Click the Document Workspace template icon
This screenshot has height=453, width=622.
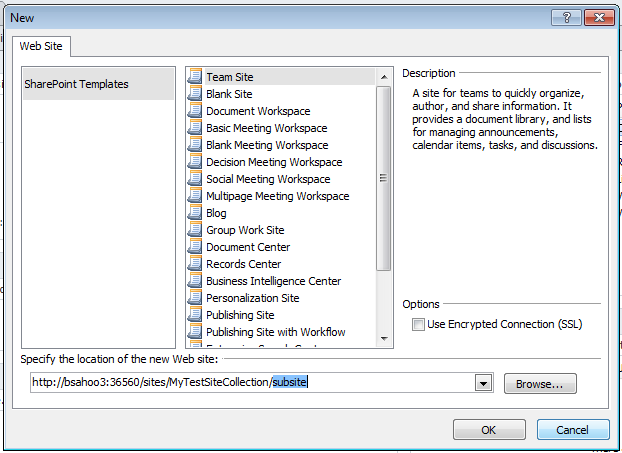[x=195, y=110]
